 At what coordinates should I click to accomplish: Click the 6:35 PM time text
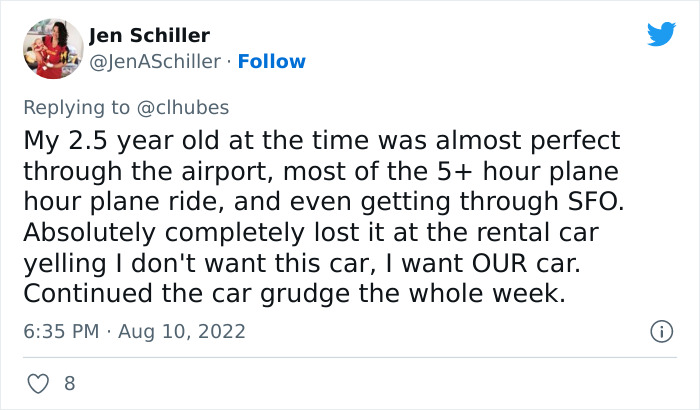[x=59, y=331]
